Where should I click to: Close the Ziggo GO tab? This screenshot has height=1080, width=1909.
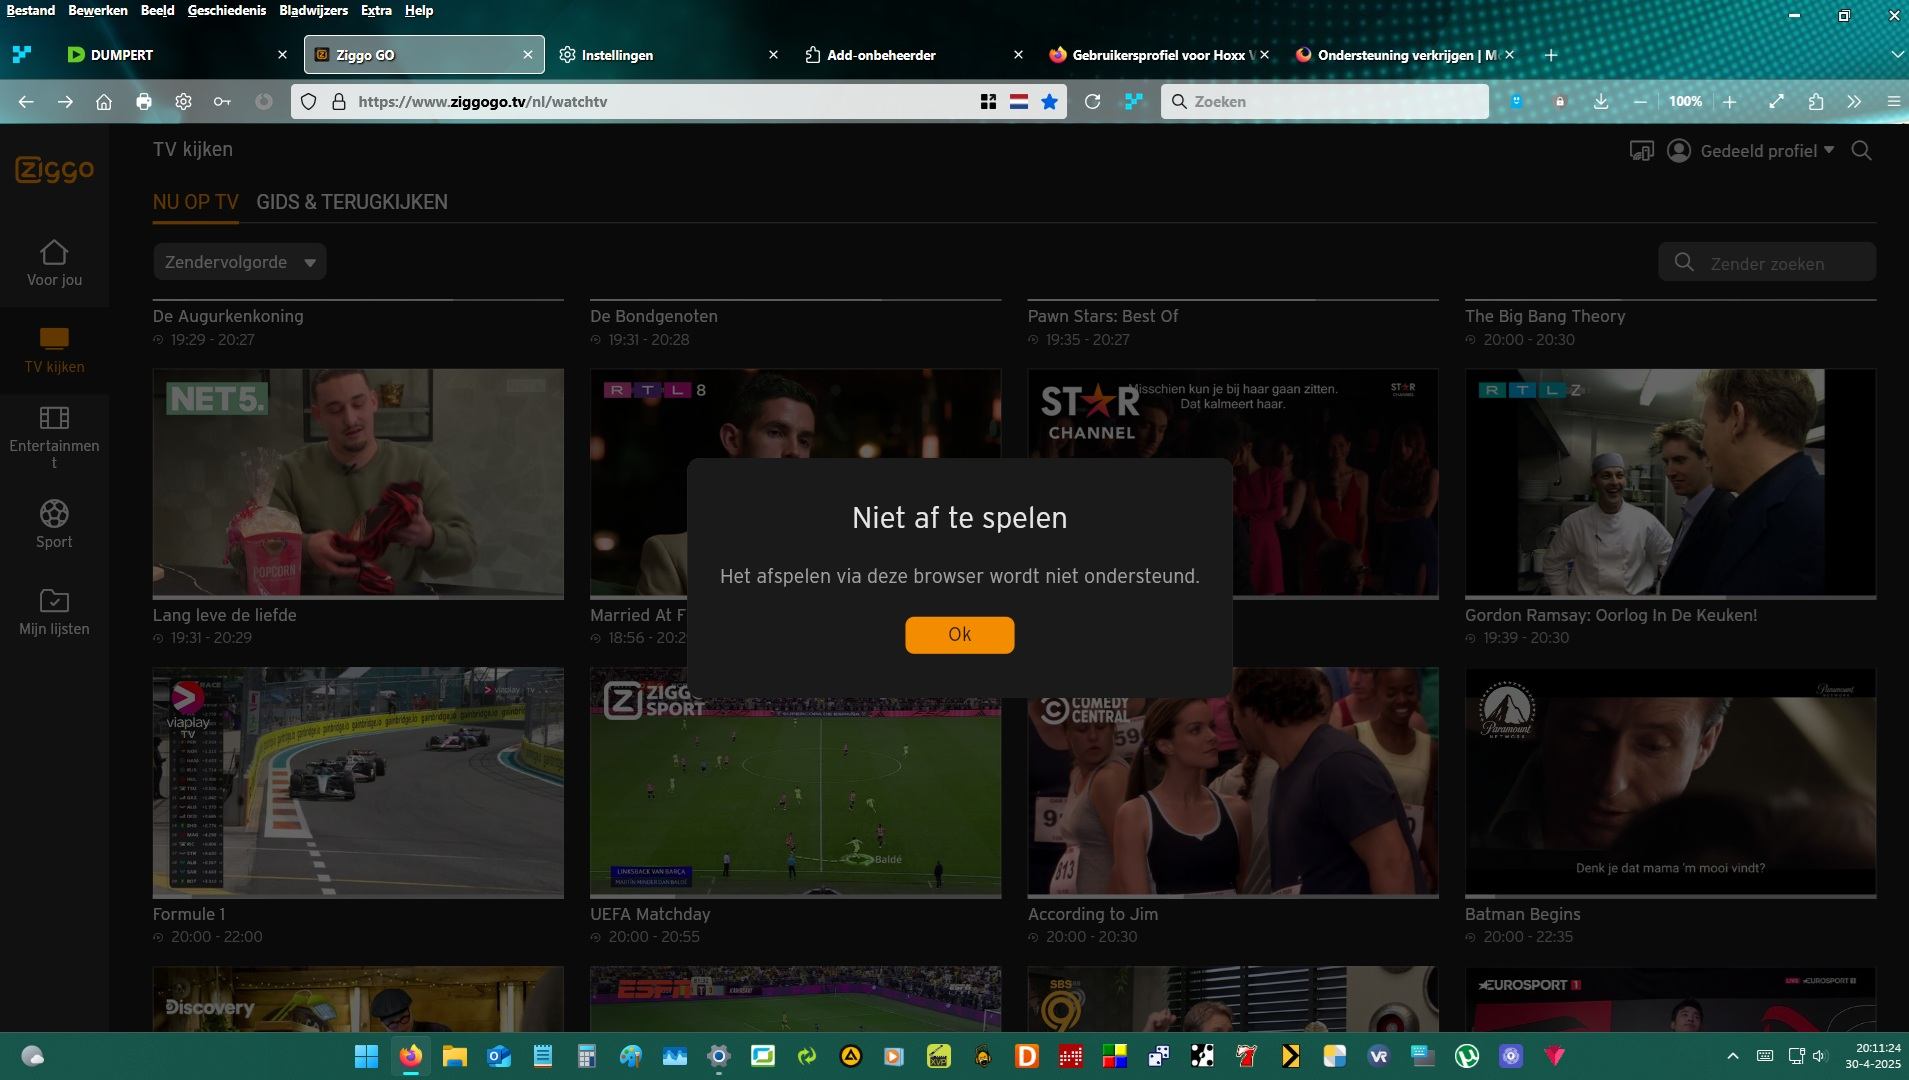click(x=528, y=55)
